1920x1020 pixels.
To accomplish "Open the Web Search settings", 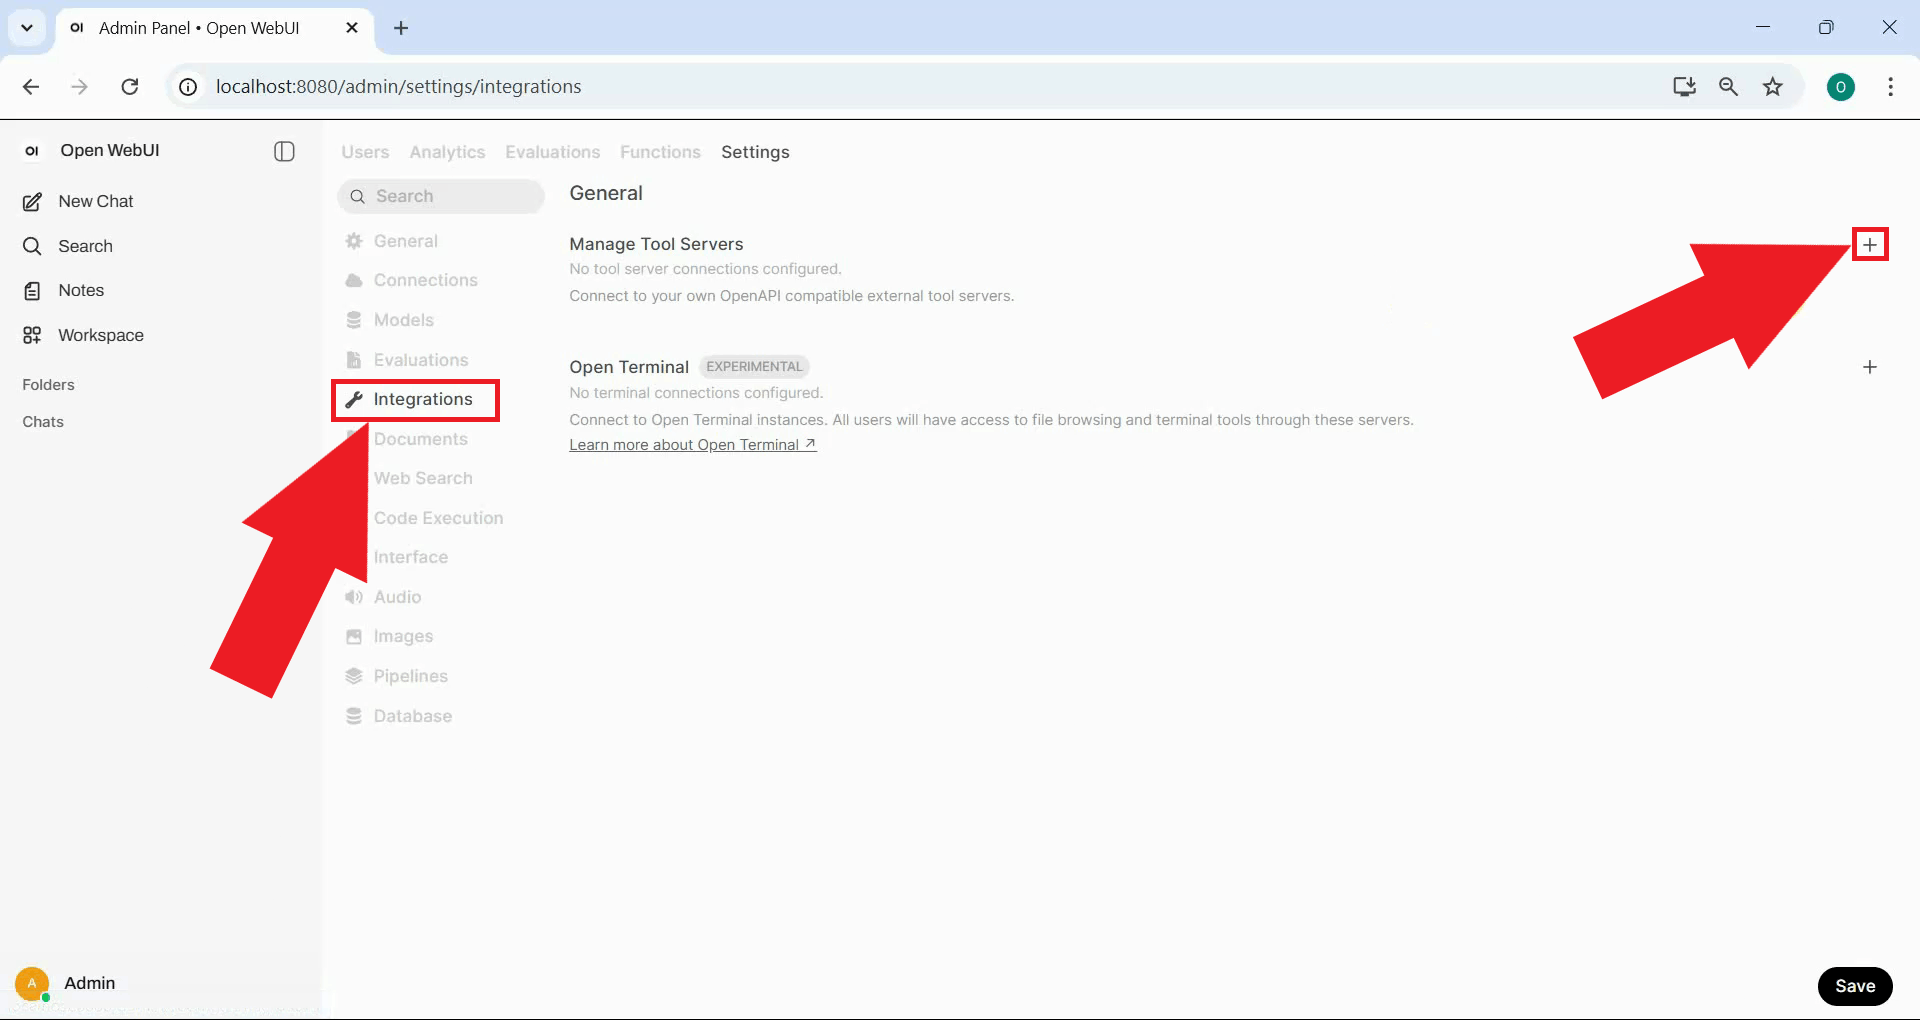I will click(423, 479).
